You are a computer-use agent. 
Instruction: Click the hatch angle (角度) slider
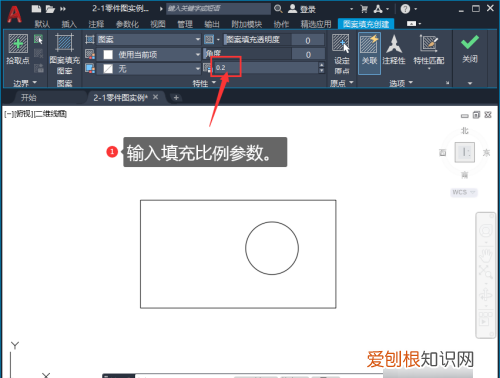247,54
